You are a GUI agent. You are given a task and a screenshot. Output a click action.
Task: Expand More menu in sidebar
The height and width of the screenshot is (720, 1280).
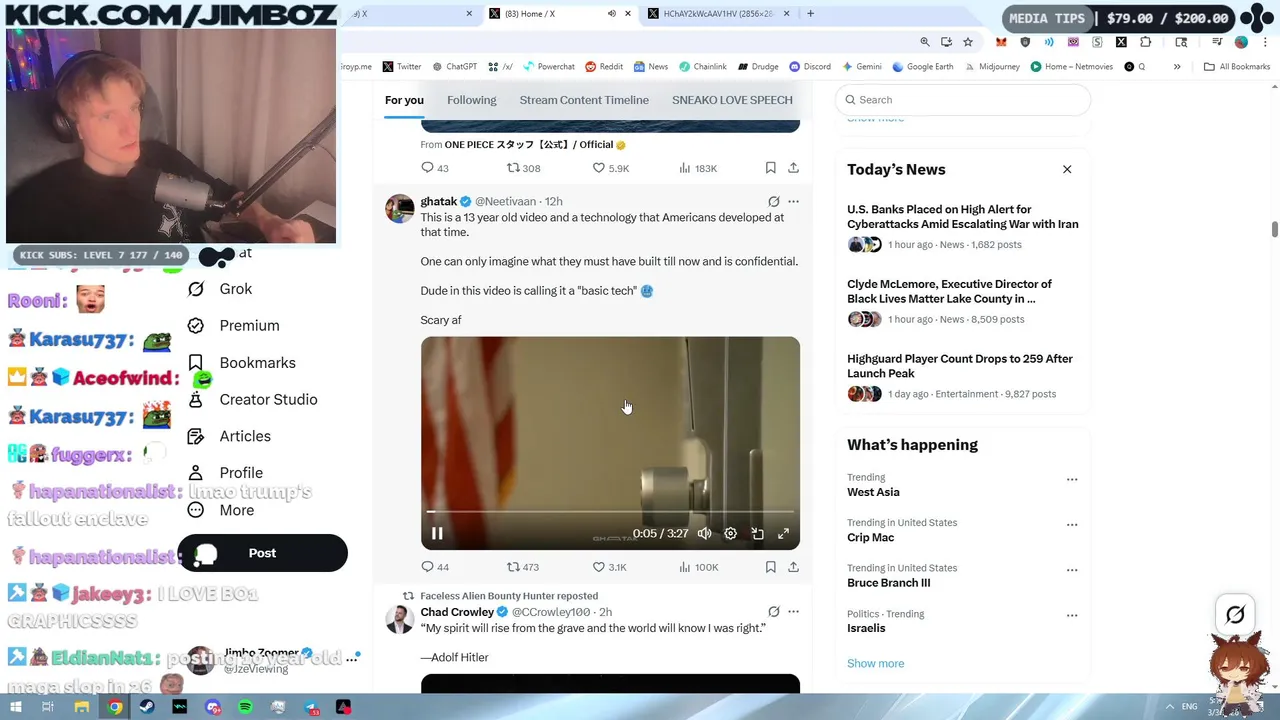click(222, 510)
